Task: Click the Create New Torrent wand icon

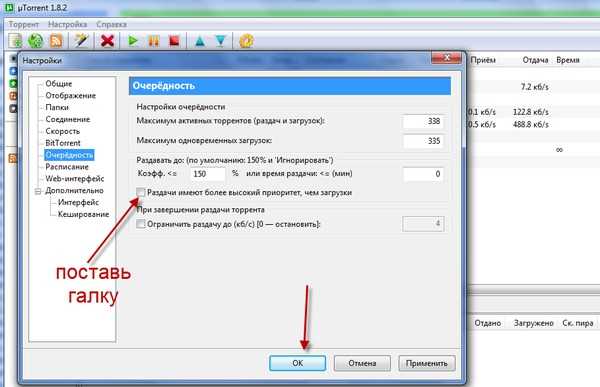Action: coord(81,41)
